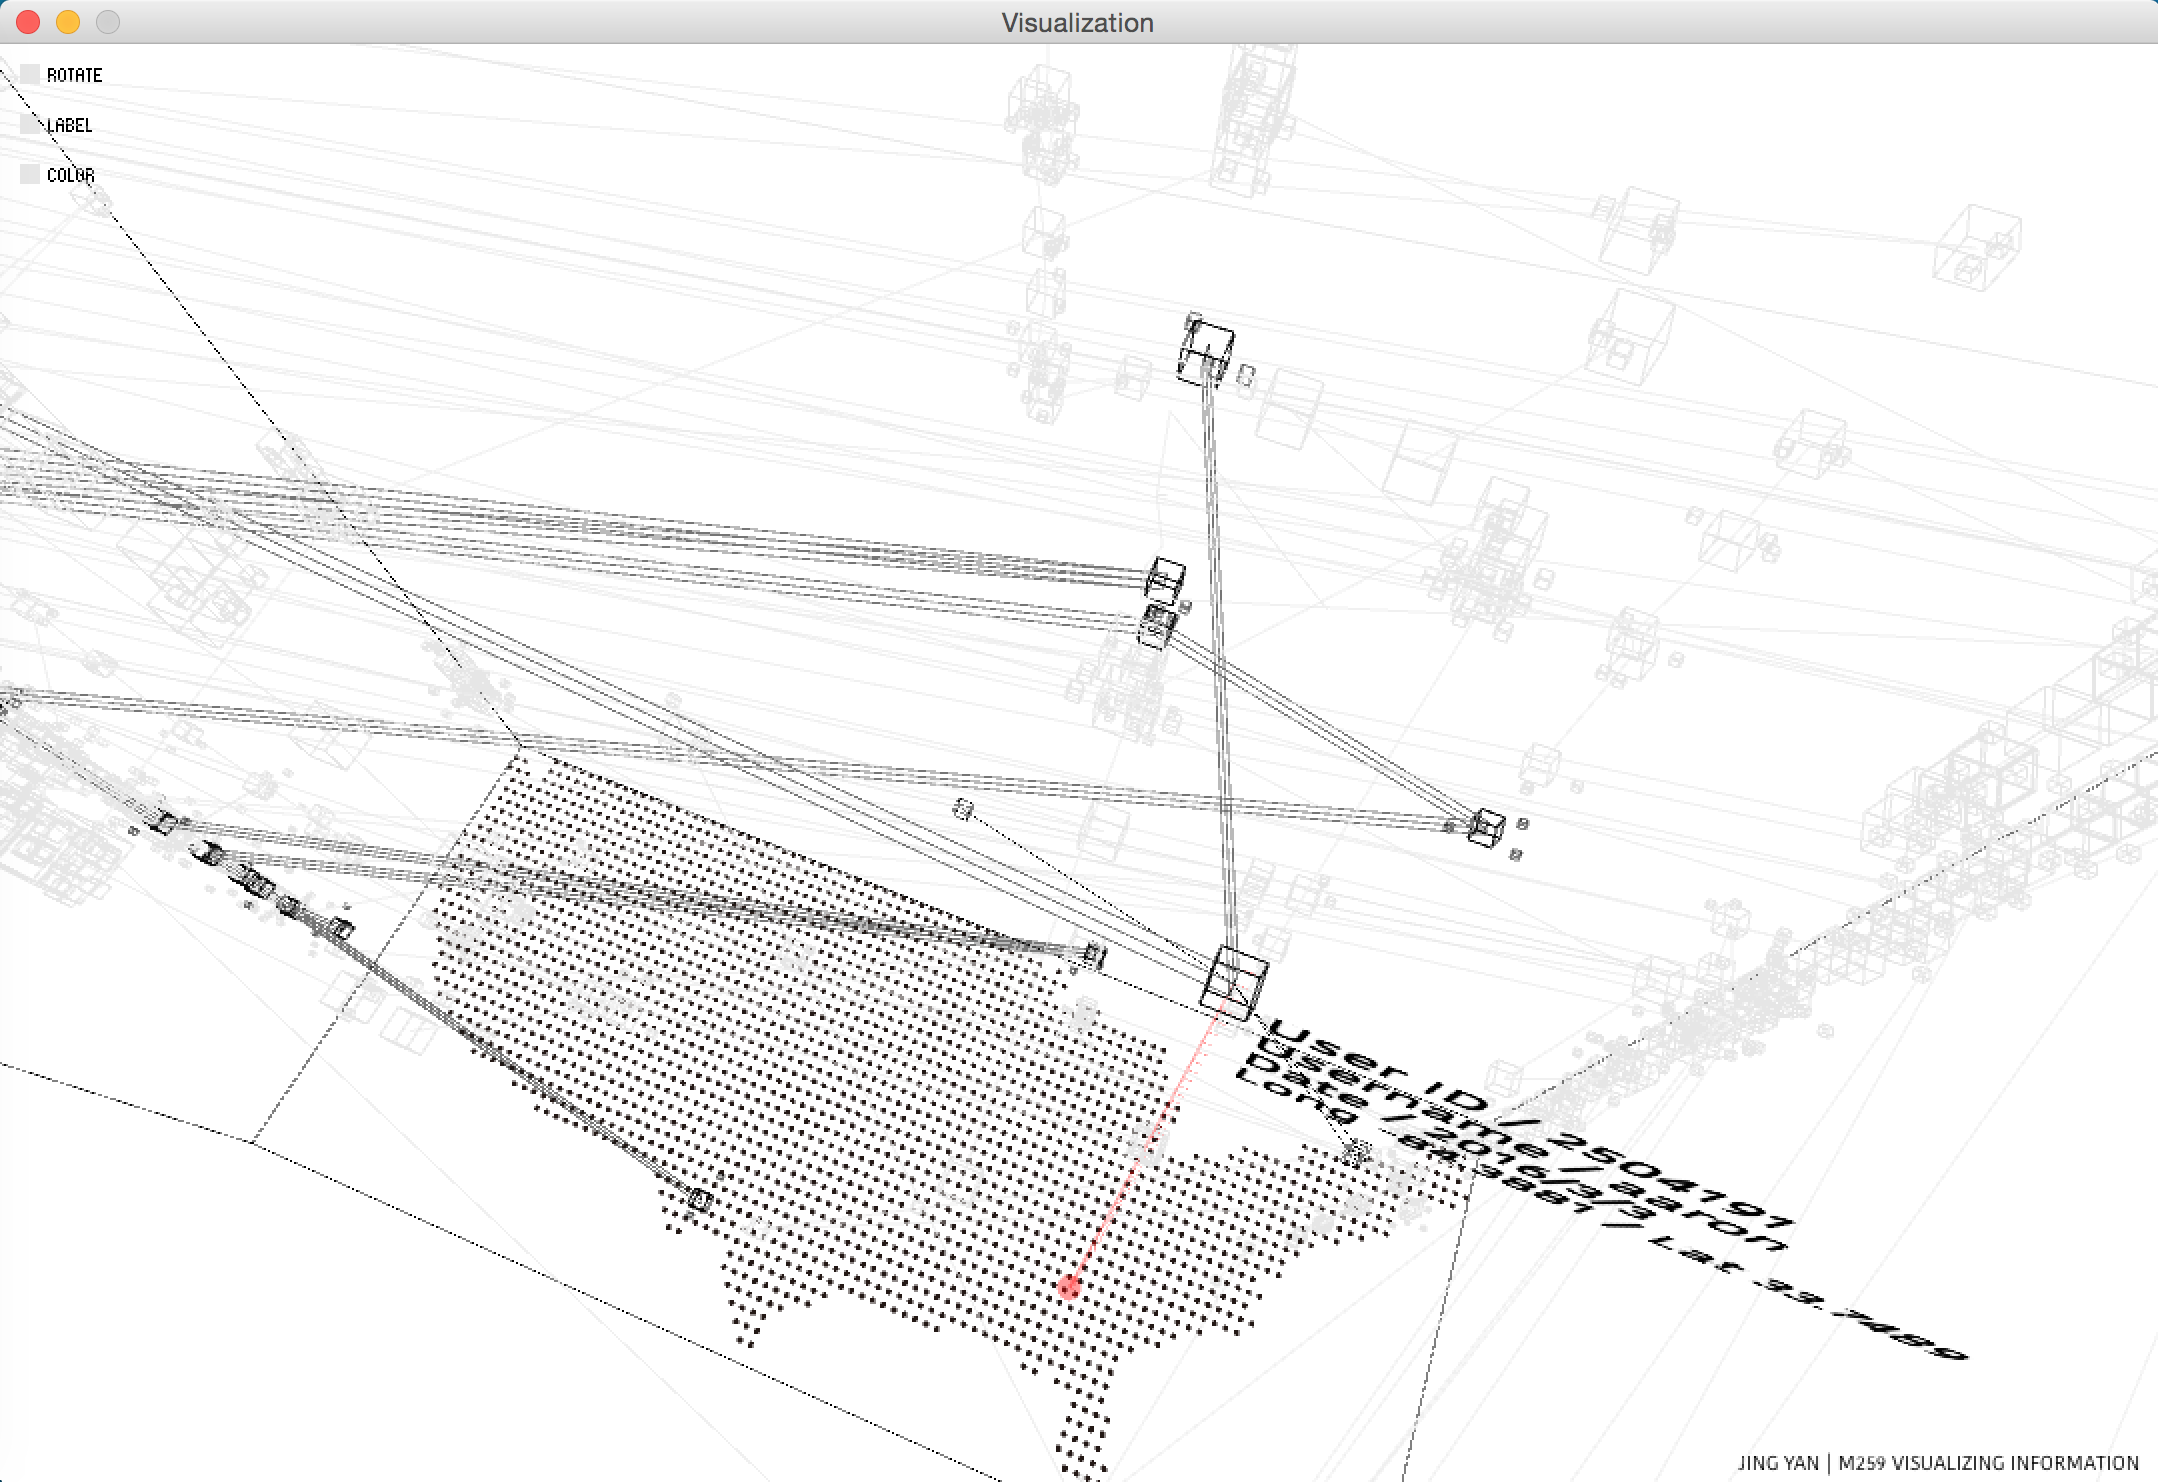The height and width of the screenshot is (1482, 2158).
Task: Click the upper of the two stacked dark cubes
Action: tap(1165, 579)
